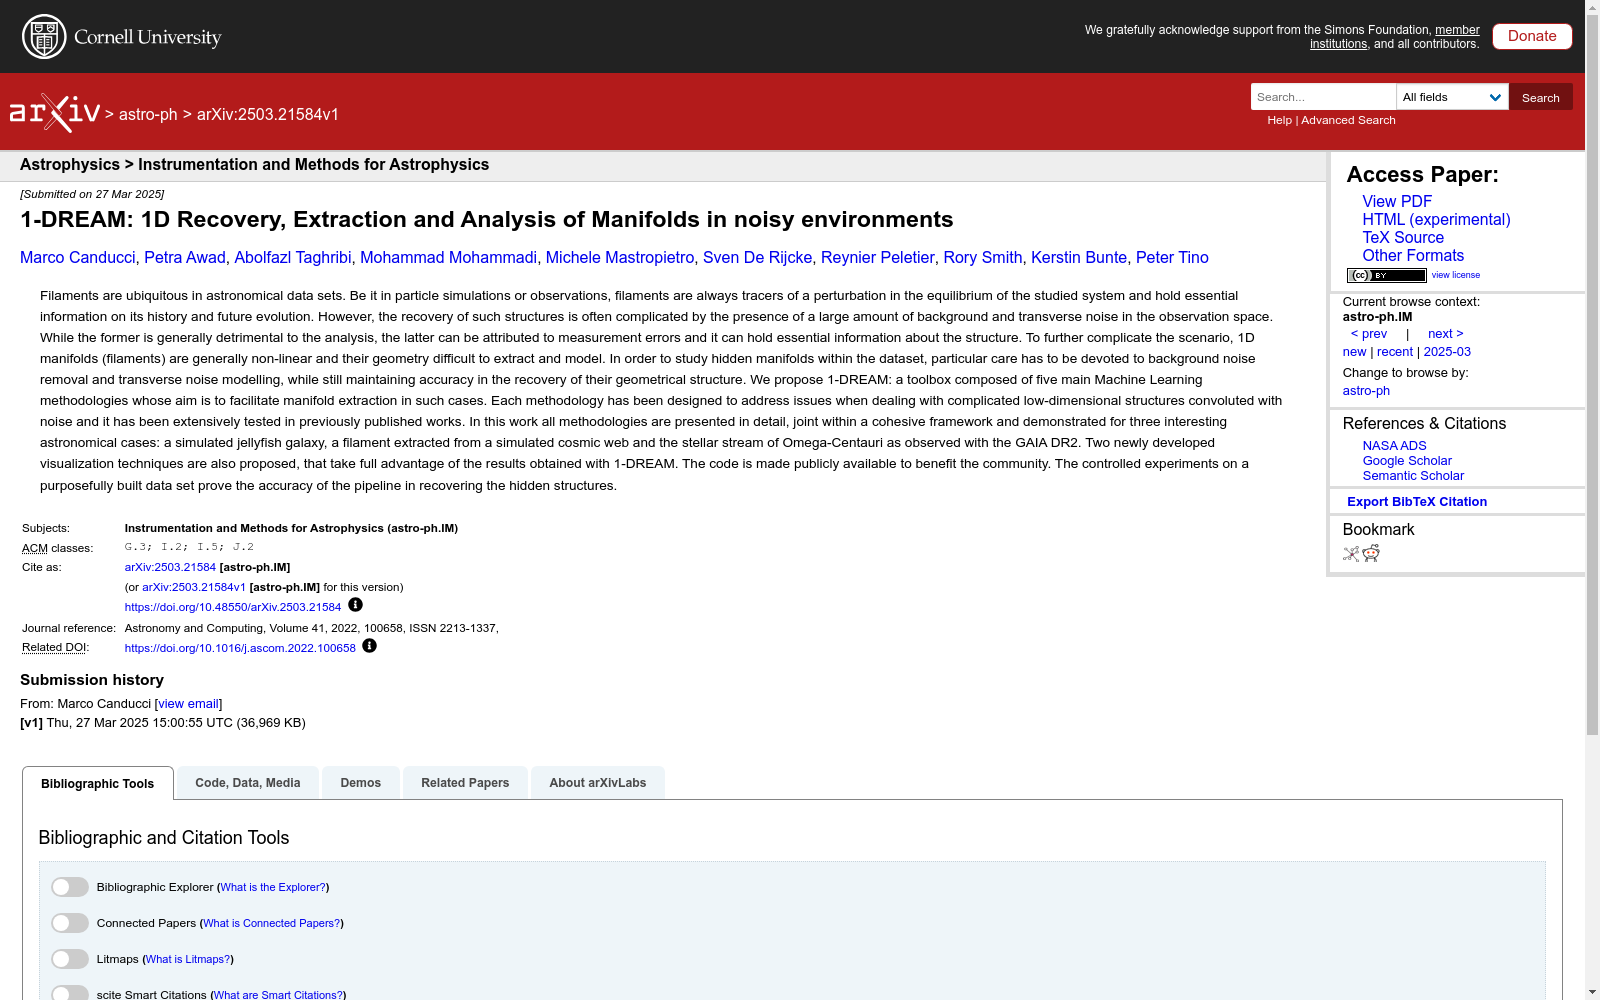Open Semantic Scholar link

click(x=1413, y=476)
